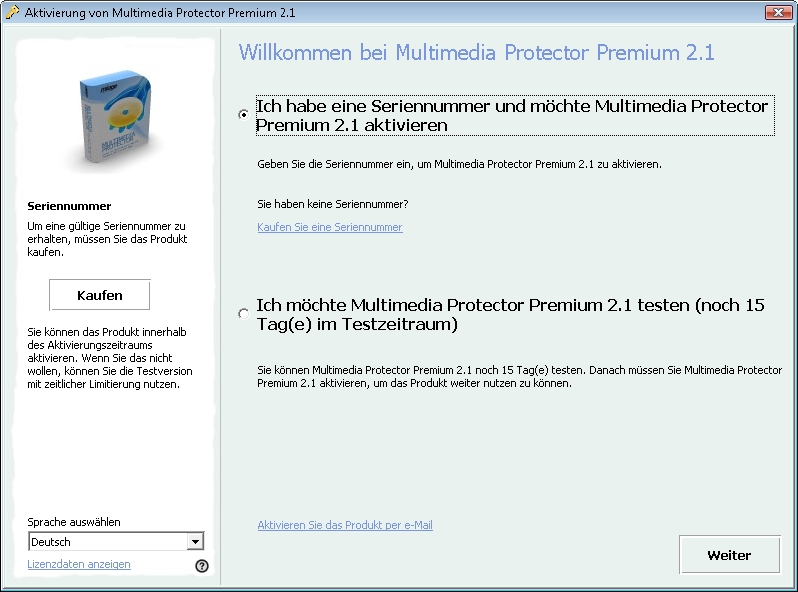Click the 'Sprache auswählen' label
Screen dimensions: 798x592
pos(74,522)
